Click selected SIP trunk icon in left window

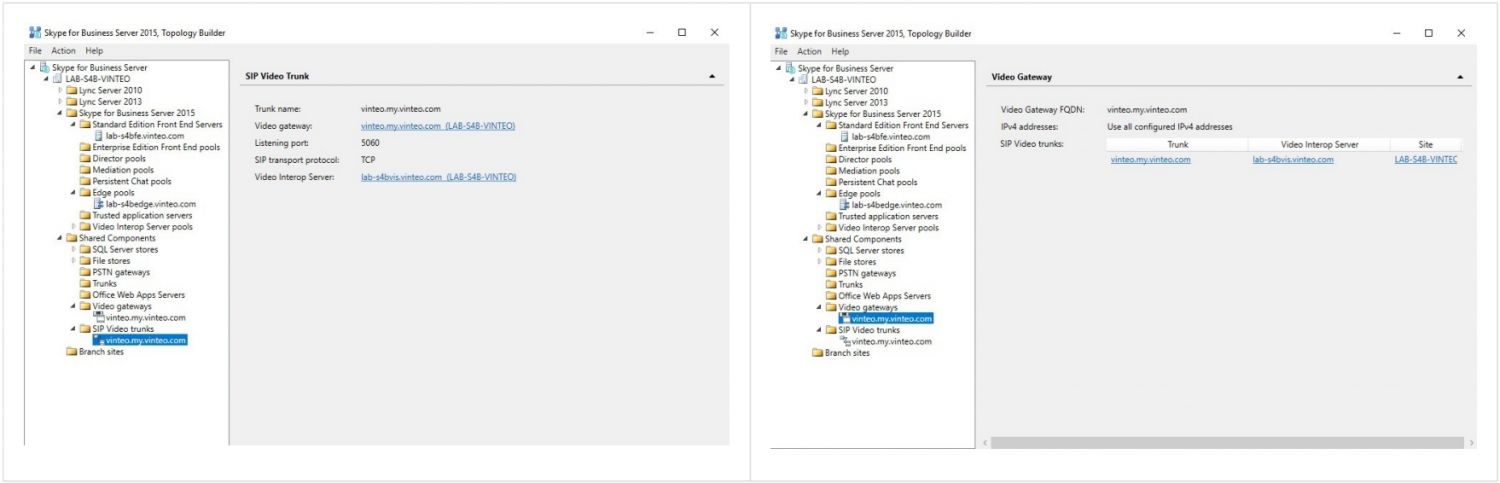pyautogui.click(x=99, y=340)
